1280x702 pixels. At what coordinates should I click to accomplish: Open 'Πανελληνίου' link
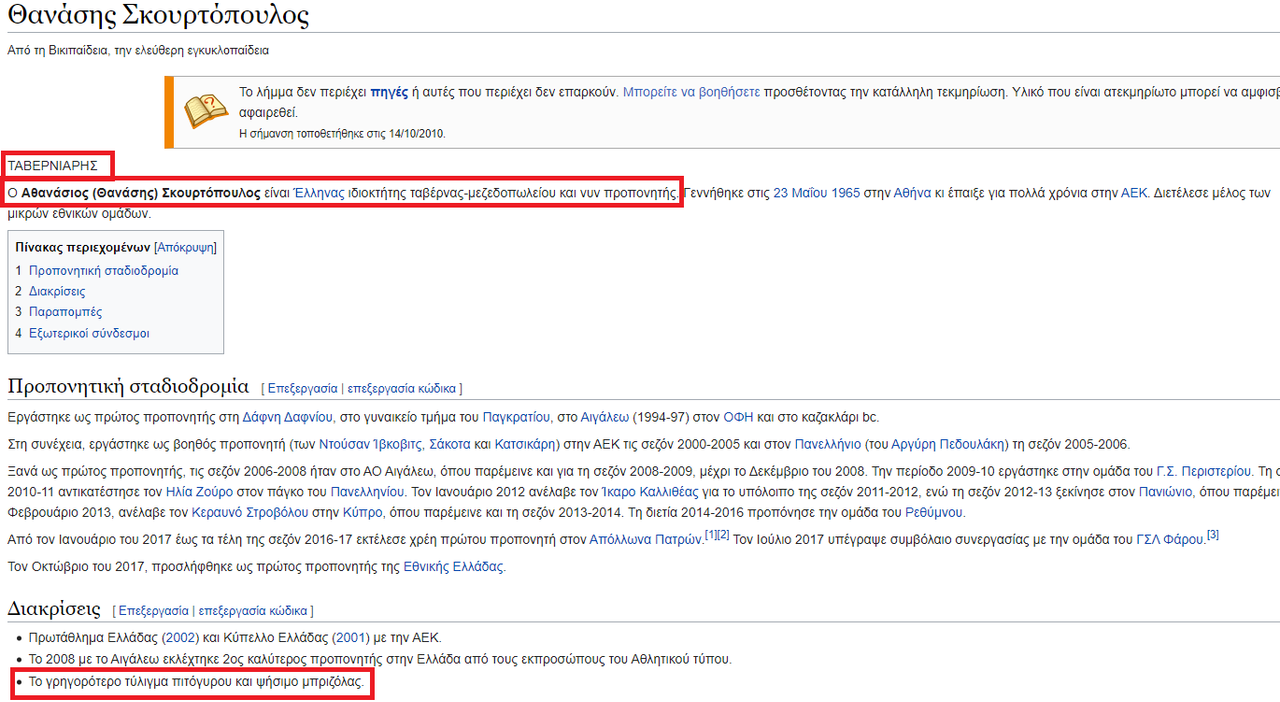(x=368, y=491)
